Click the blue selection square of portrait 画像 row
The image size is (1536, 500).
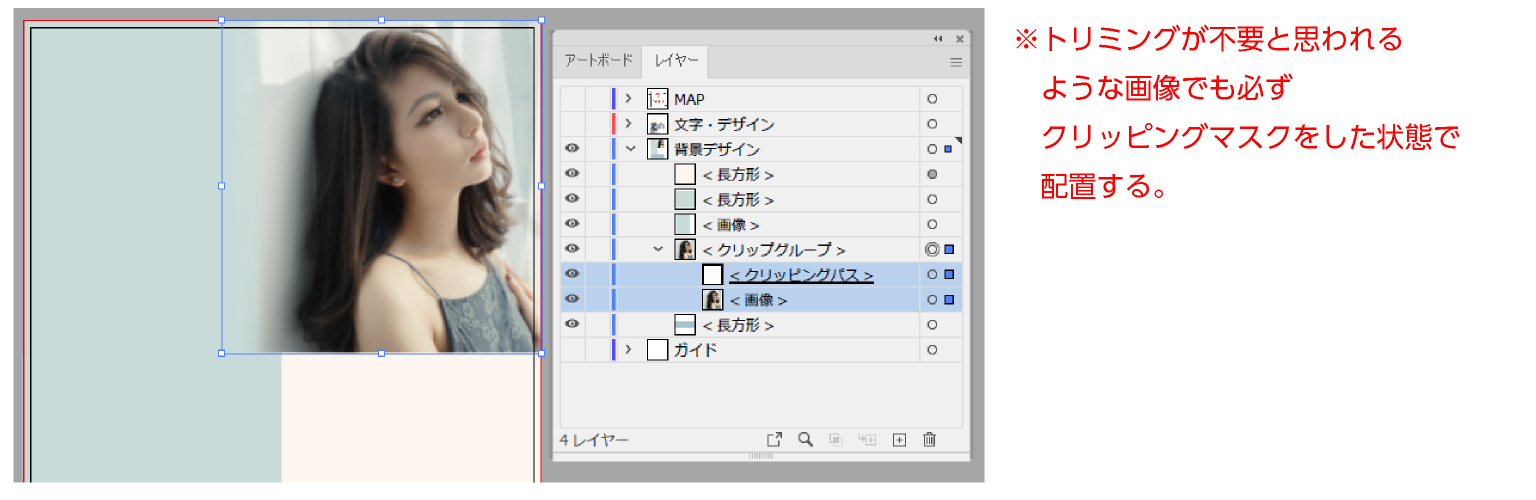pyautogui.click(x=949, y=299)
